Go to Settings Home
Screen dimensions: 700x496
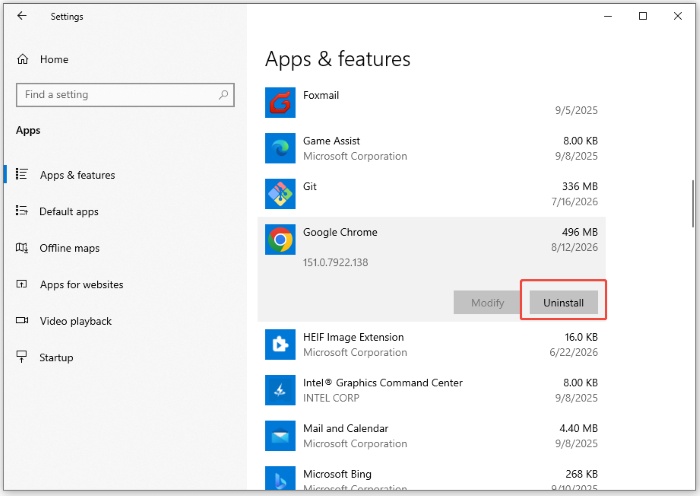(54, 59)
